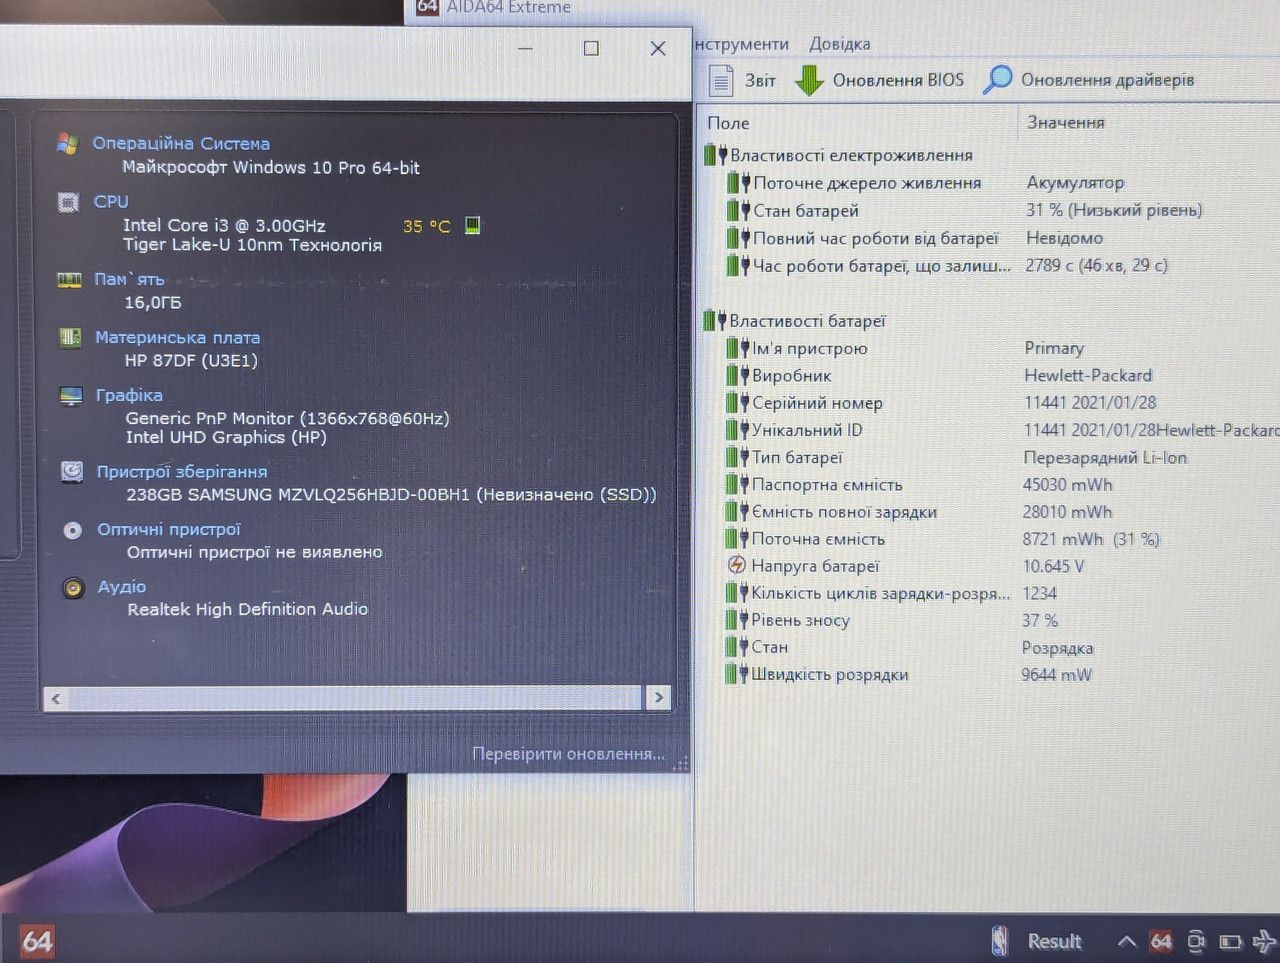Click the value 28010 mWh
1280x963 pixels.
click(x=1067, y=512)
